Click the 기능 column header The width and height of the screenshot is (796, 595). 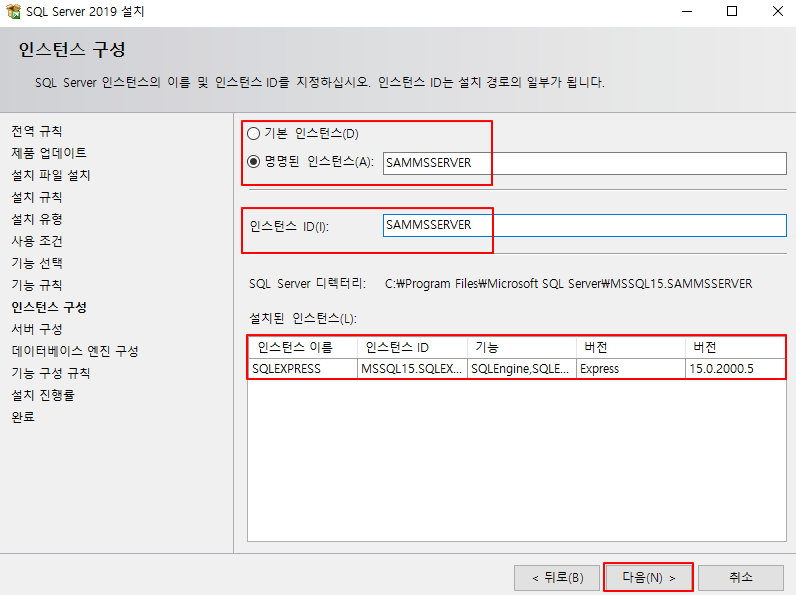point(521,347)
